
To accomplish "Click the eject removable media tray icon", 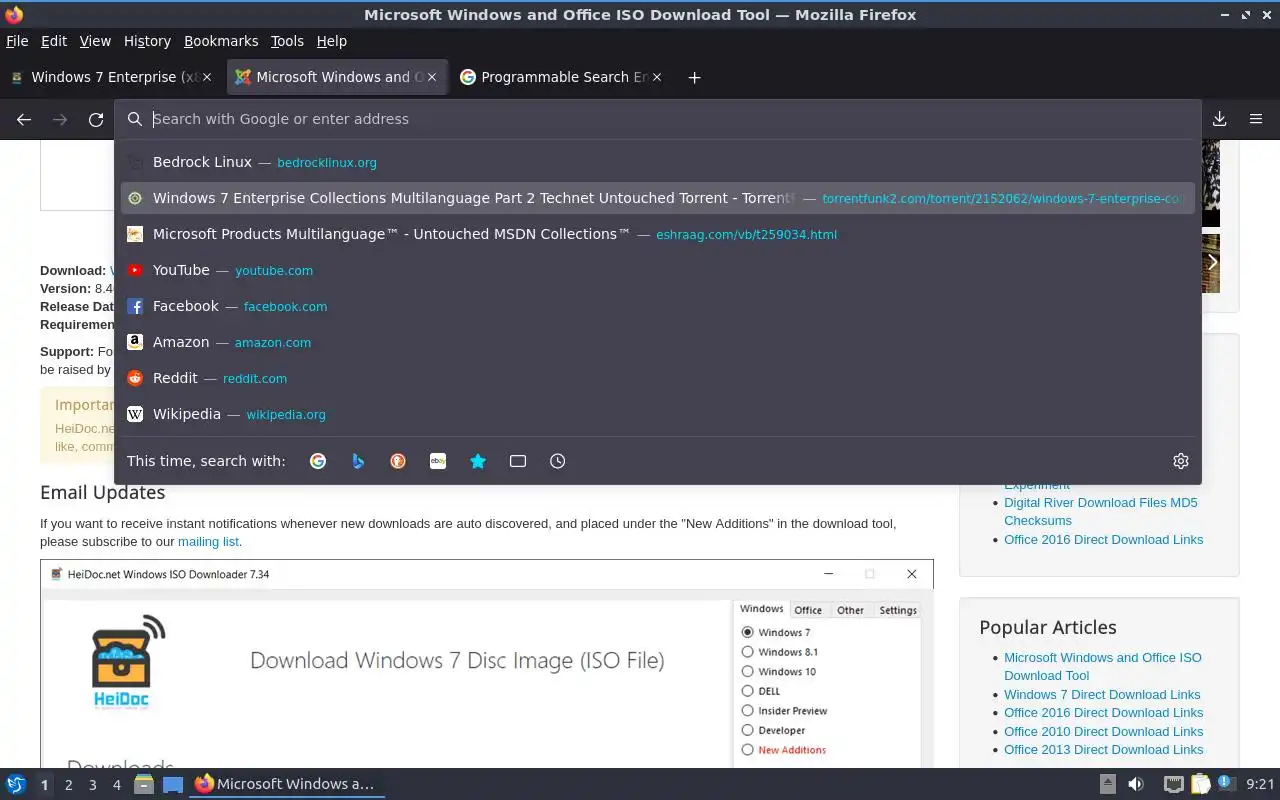I will (1108, 784).
